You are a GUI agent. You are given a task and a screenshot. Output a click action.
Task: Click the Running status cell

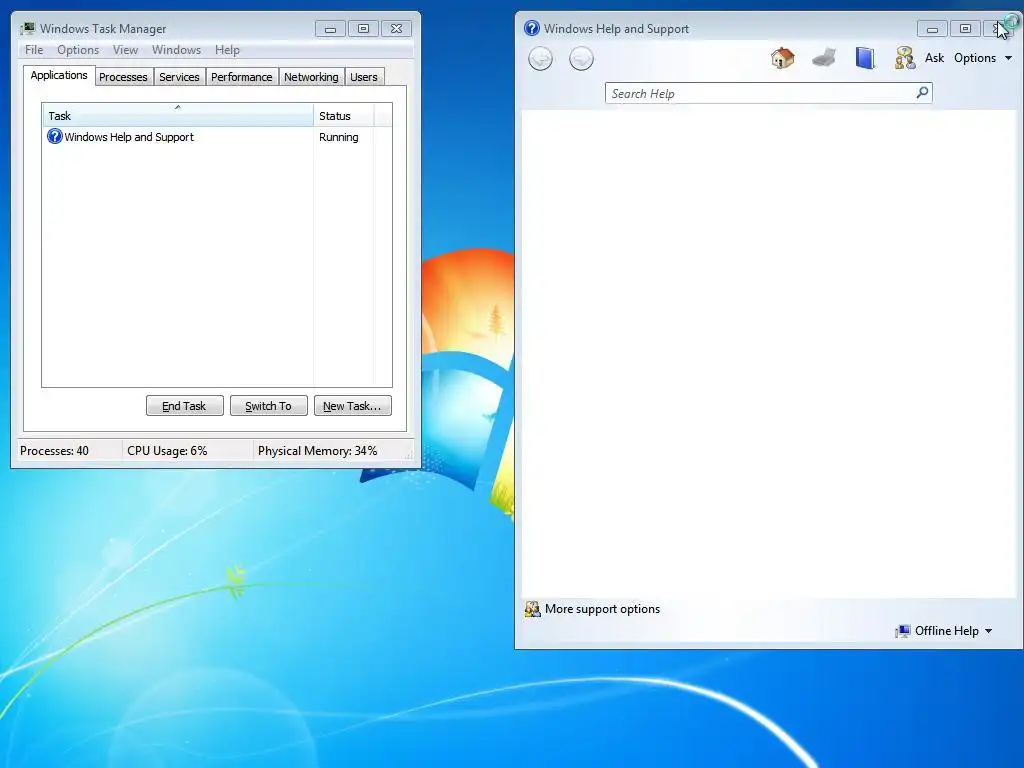point(338,137)
